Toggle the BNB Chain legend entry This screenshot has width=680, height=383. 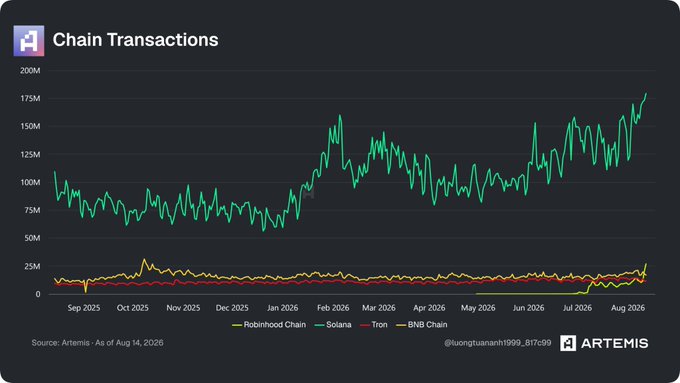[x=422, y=324]
